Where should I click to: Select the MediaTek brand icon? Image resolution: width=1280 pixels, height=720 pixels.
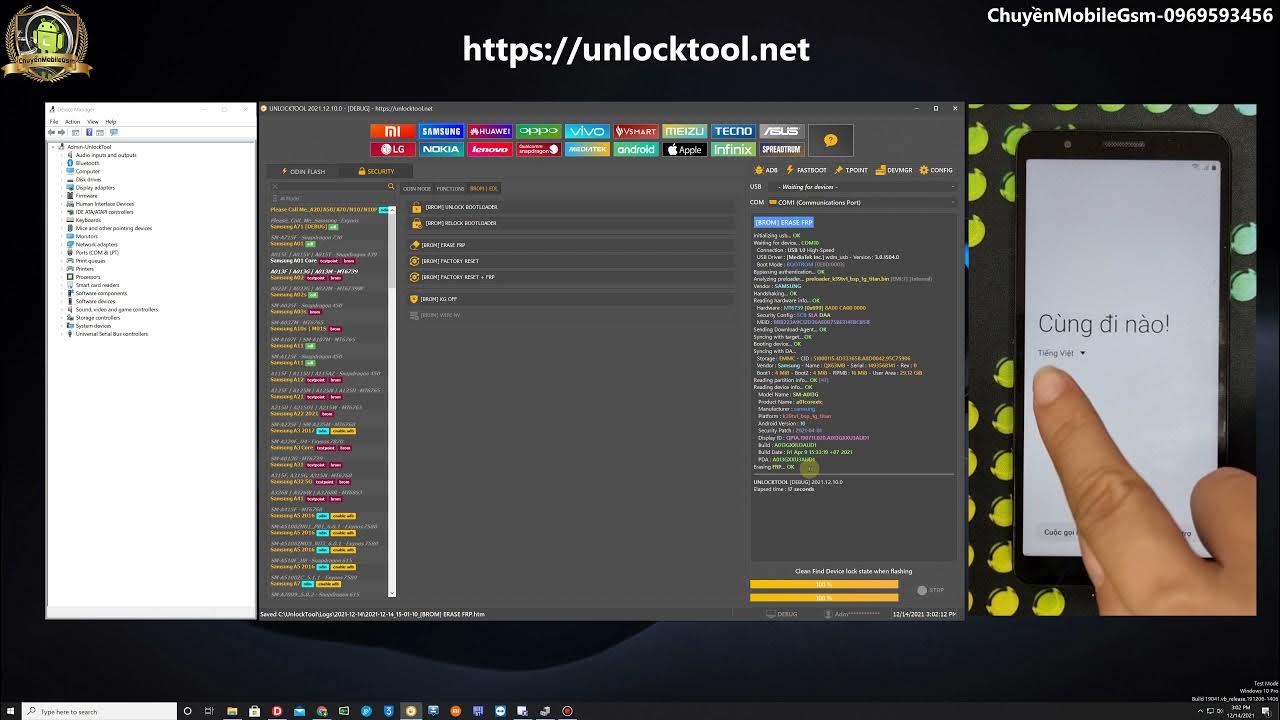click(587, 149)
